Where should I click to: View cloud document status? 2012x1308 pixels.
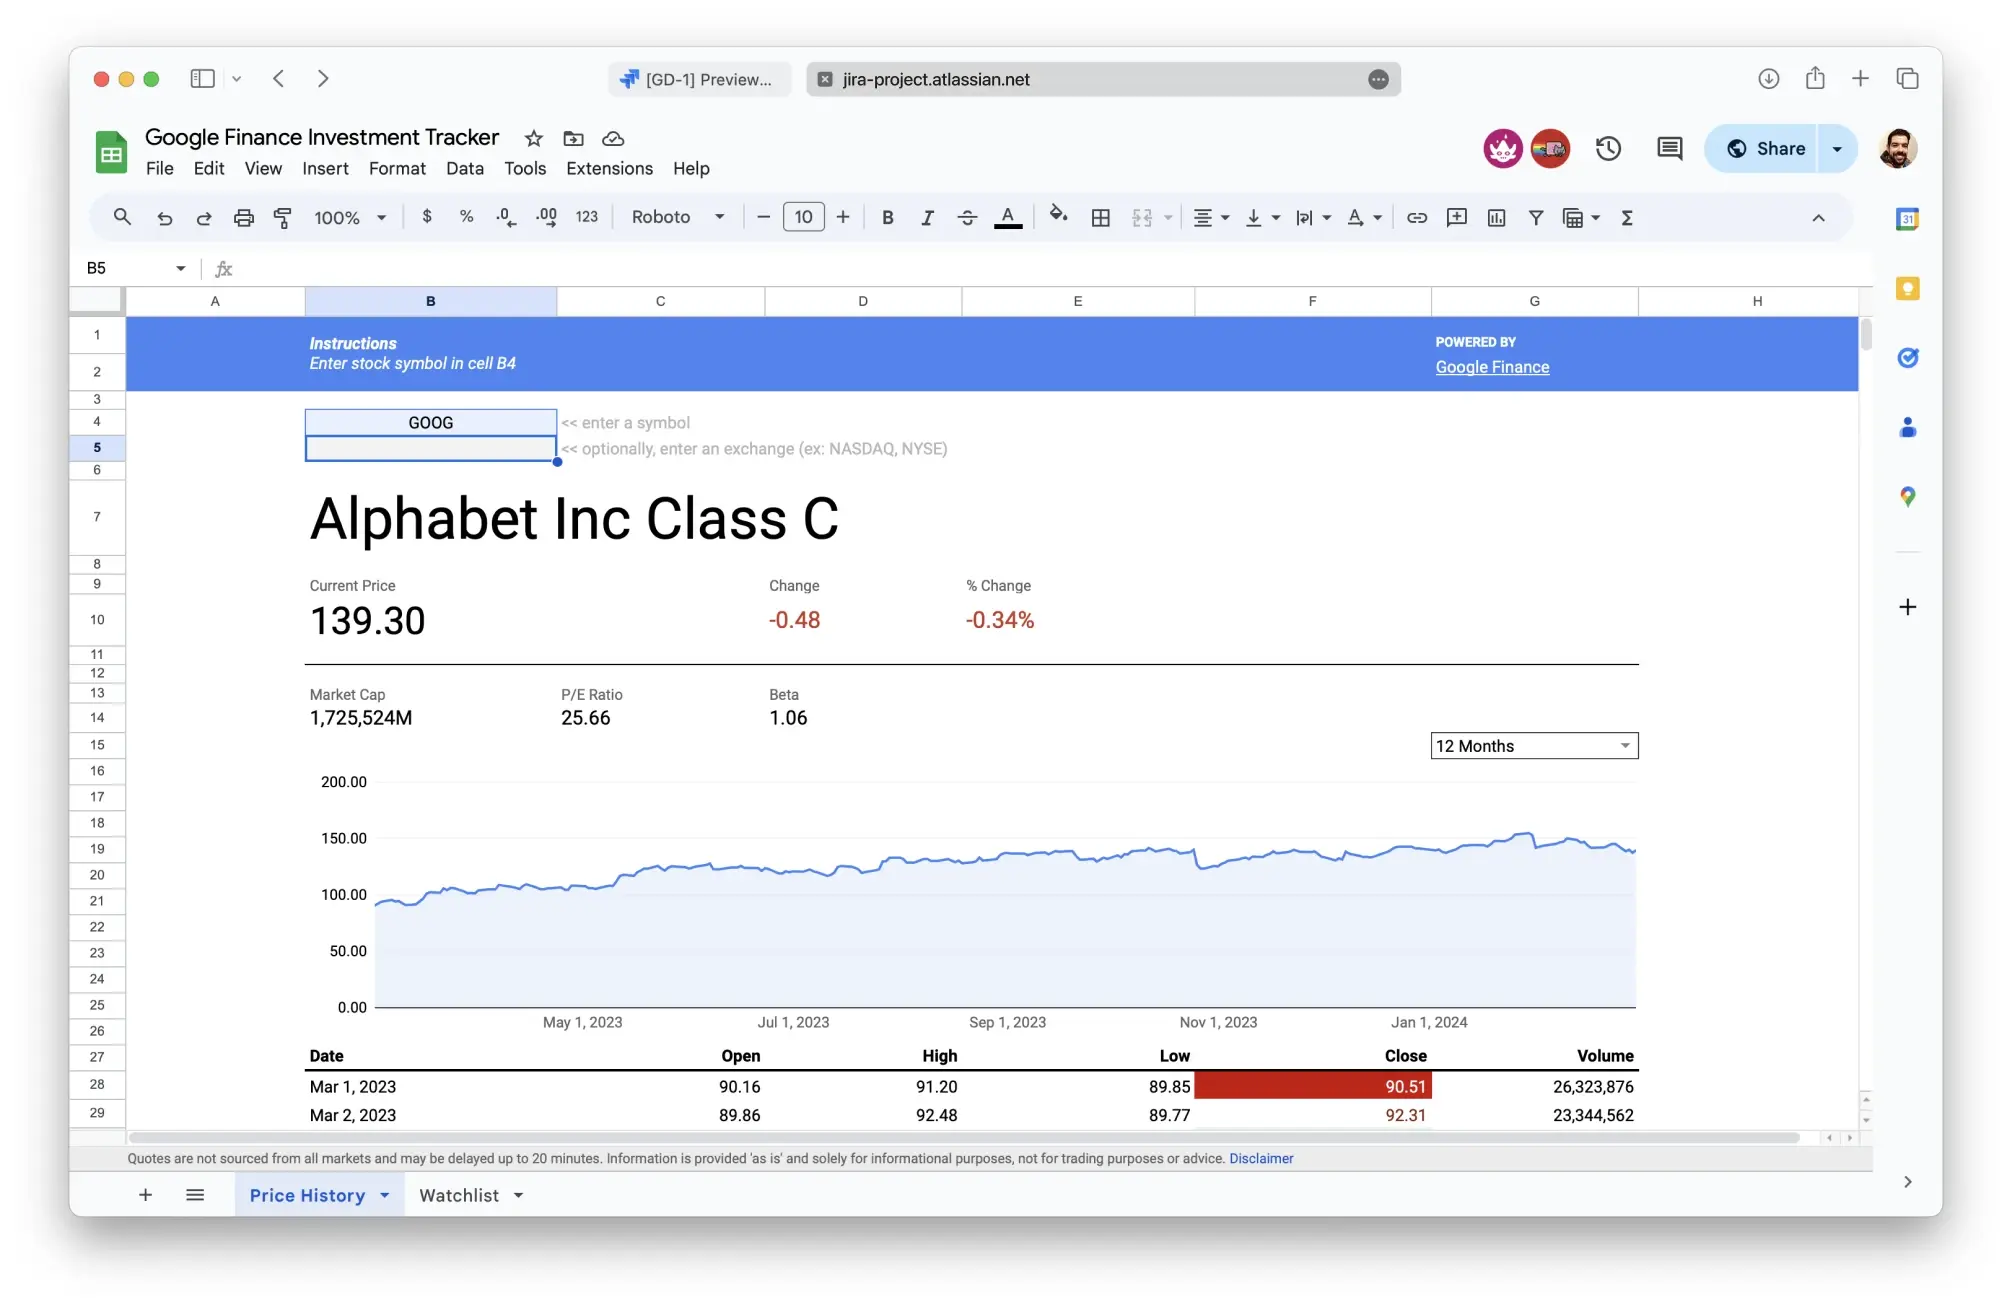pos(613,138)
